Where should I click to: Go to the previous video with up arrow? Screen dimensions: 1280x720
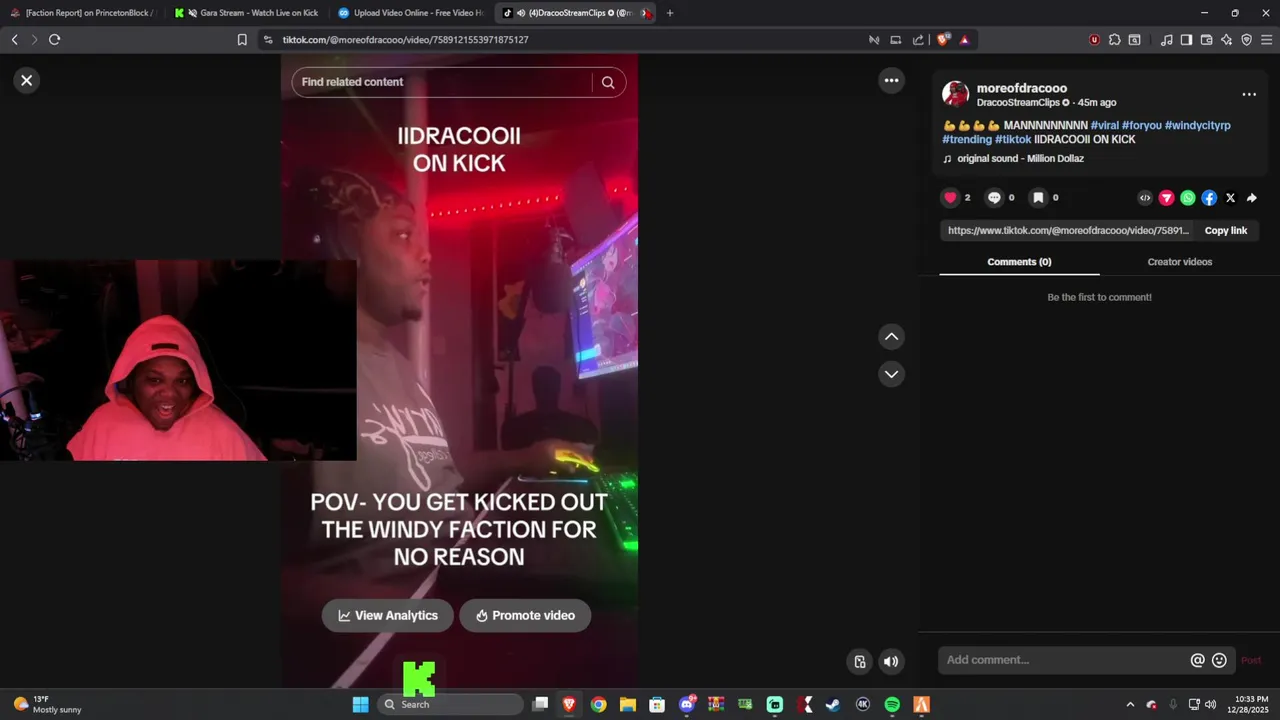(891, 337)
